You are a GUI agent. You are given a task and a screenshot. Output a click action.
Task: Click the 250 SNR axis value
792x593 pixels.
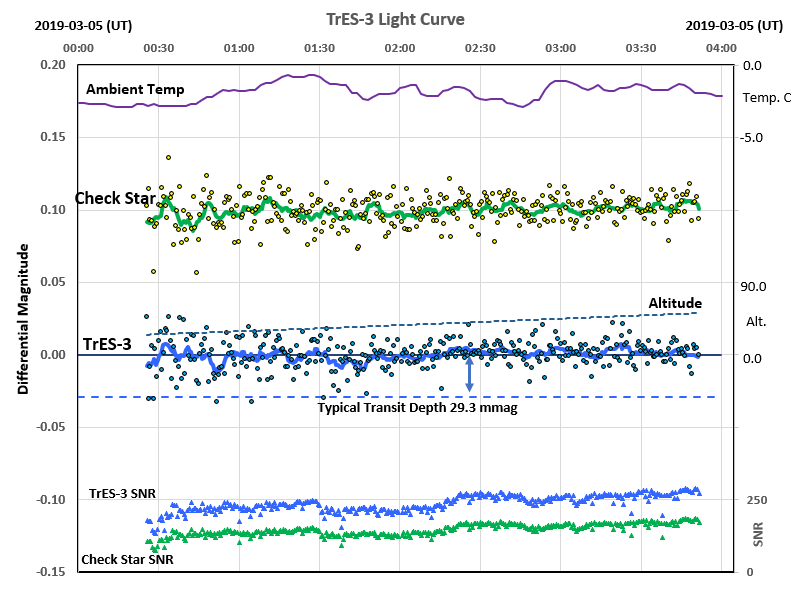pos(757,500)
